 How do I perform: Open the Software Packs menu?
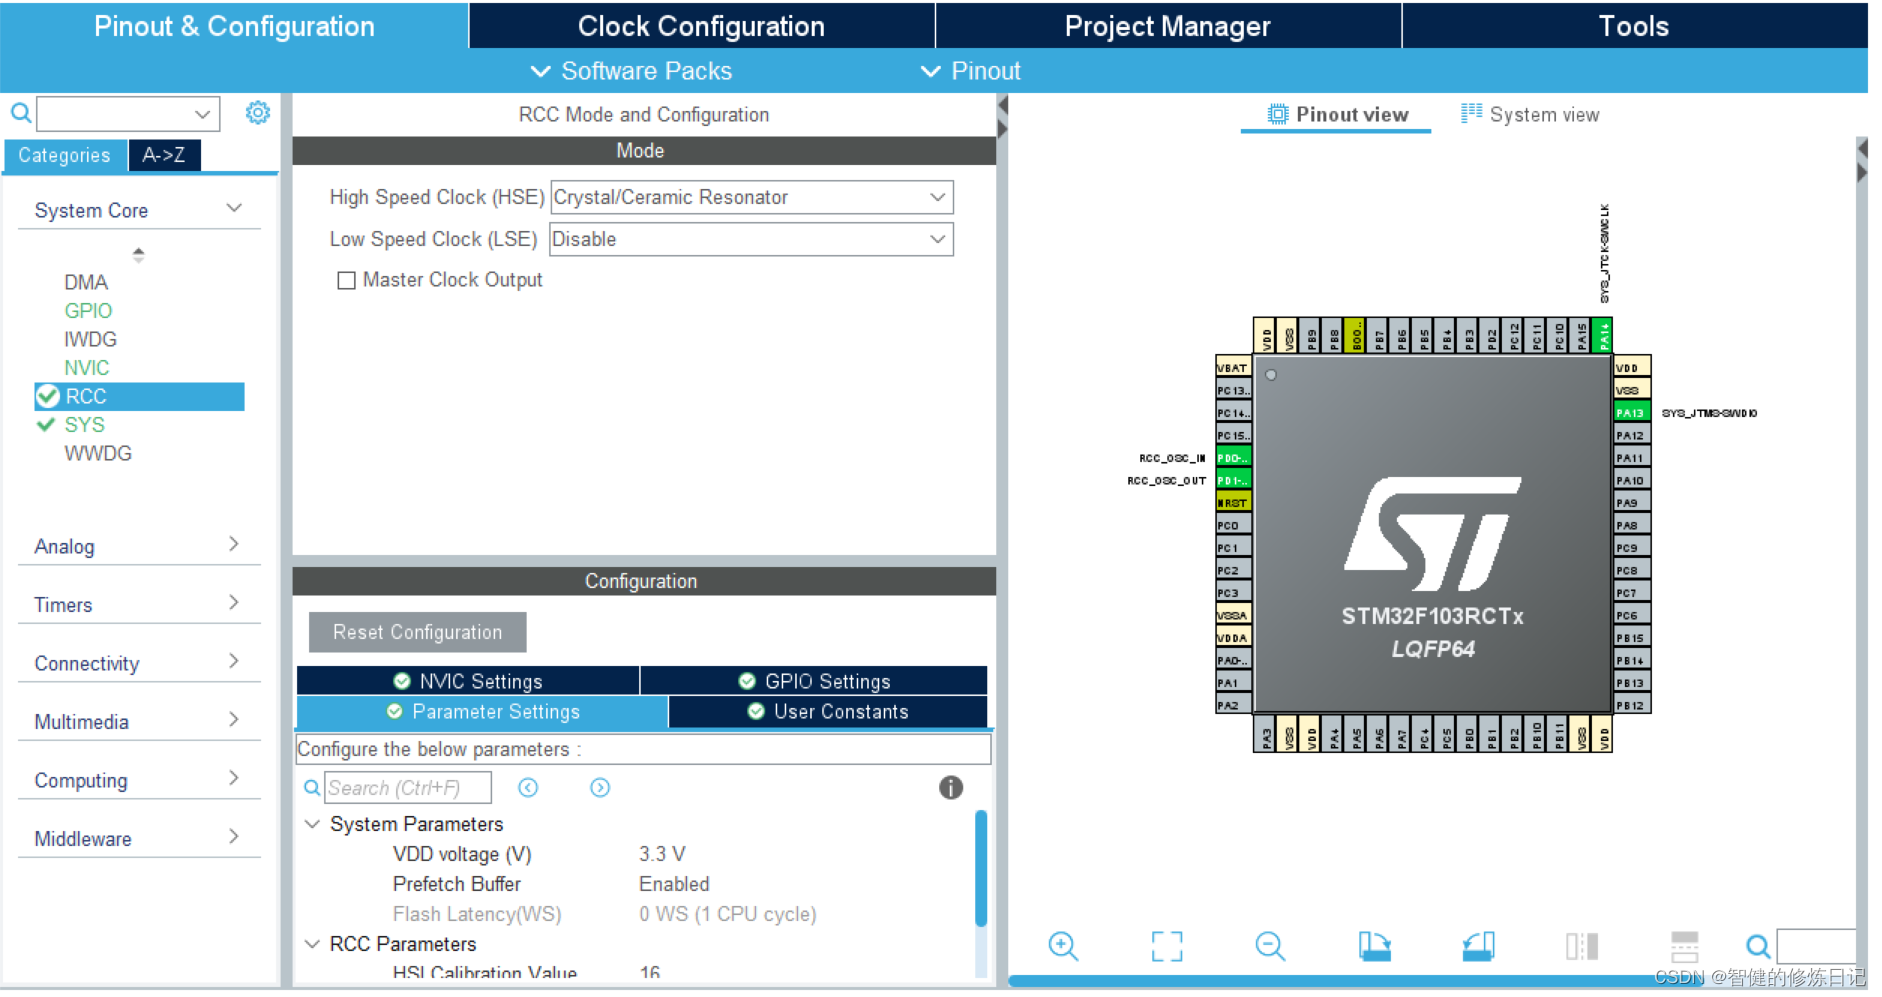(x=632, y=70)
